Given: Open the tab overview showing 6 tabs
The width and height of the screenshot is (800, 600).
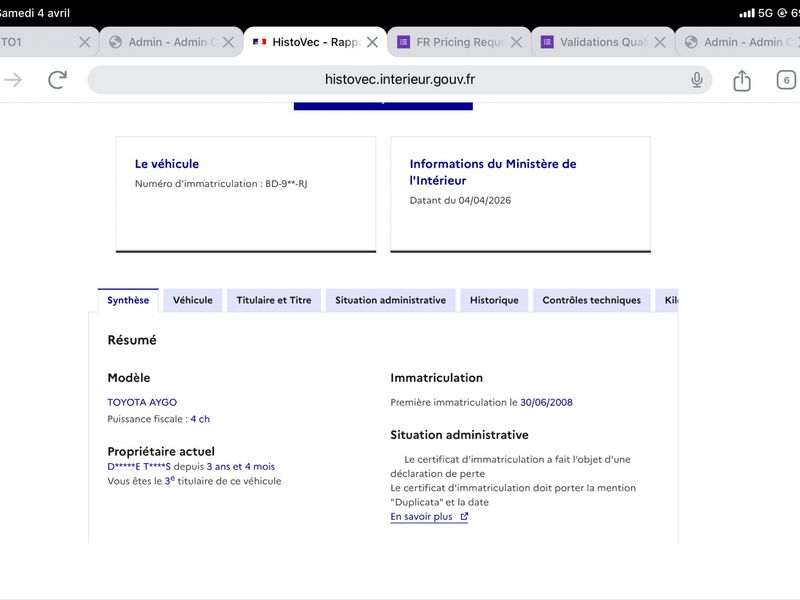Looking at the screenshot, I should pyautogui.click(x=786, y=80).
